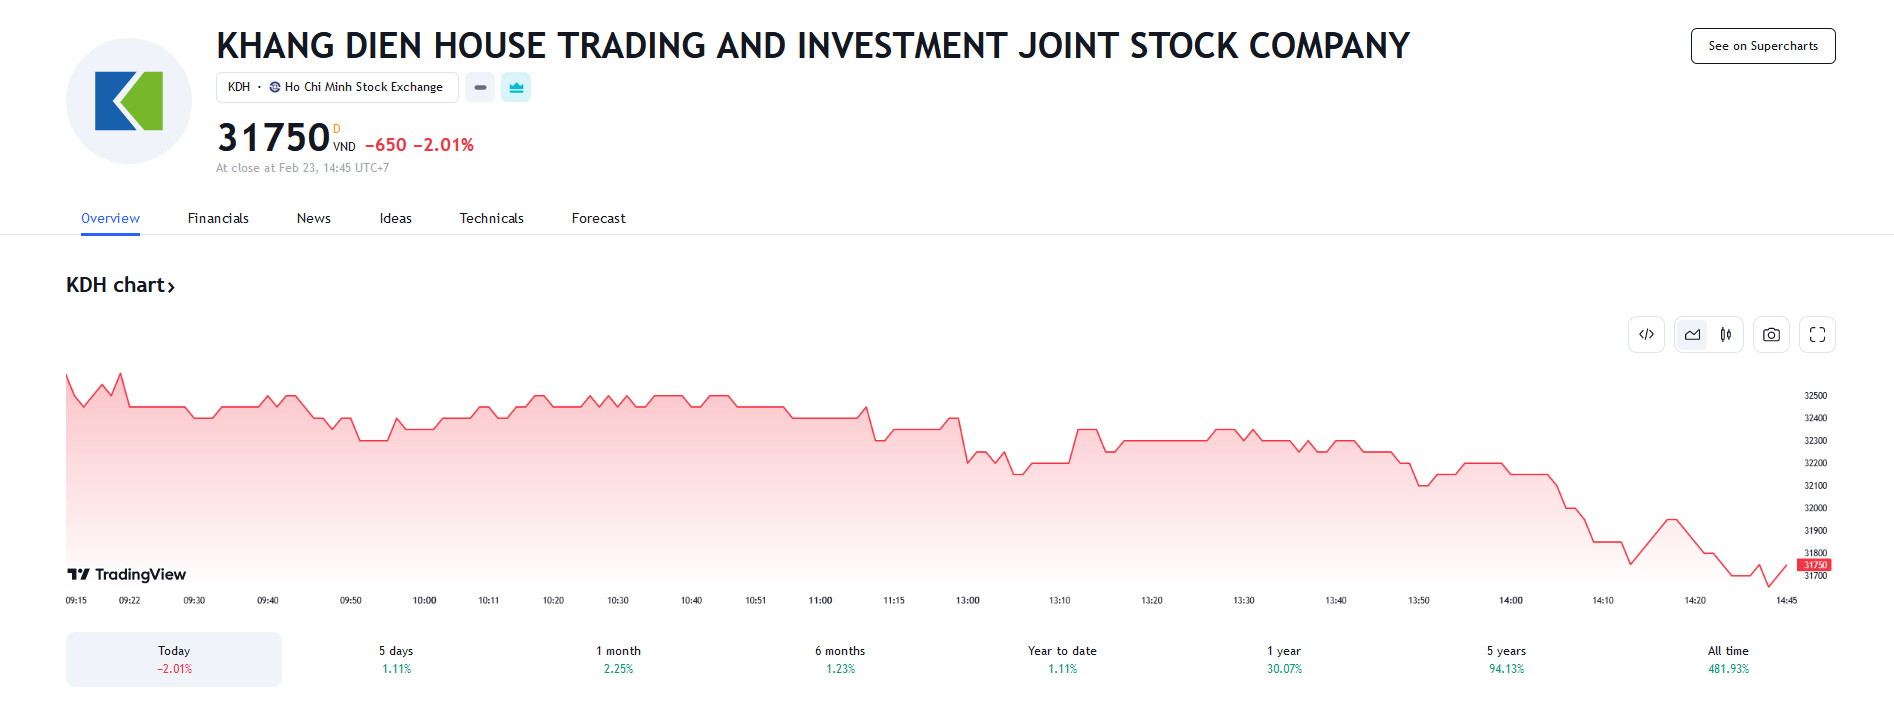Open the Forecast tab

(598, 218)
